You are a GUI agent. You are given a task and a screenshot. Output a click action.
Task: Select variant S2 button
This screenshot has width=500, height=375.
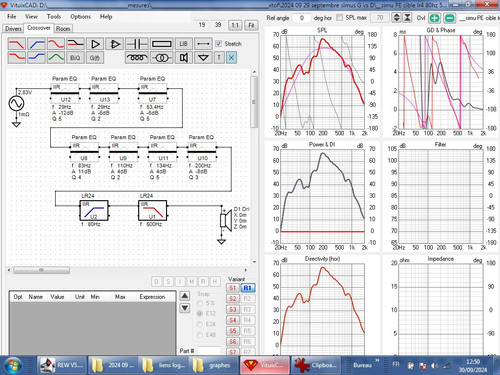tap(233, 299)
